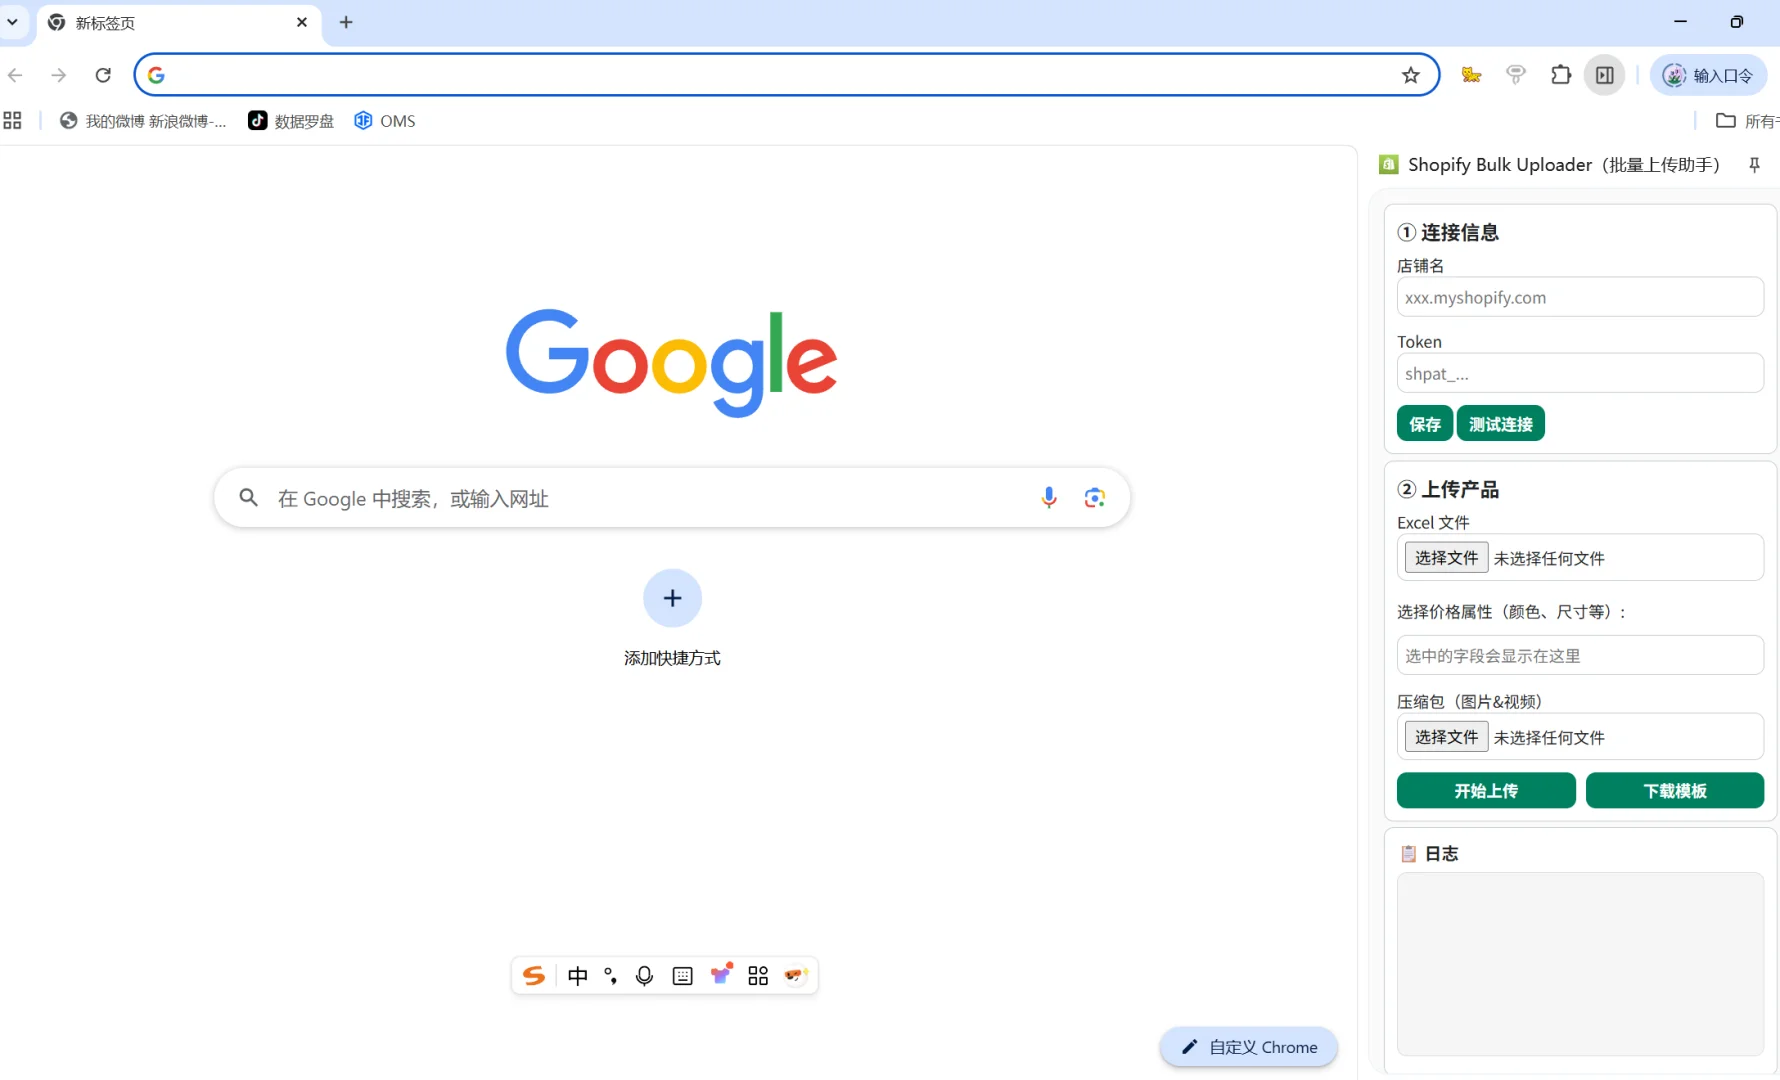
Task: Open the emoji panel on the input bar
Action: 796,975
